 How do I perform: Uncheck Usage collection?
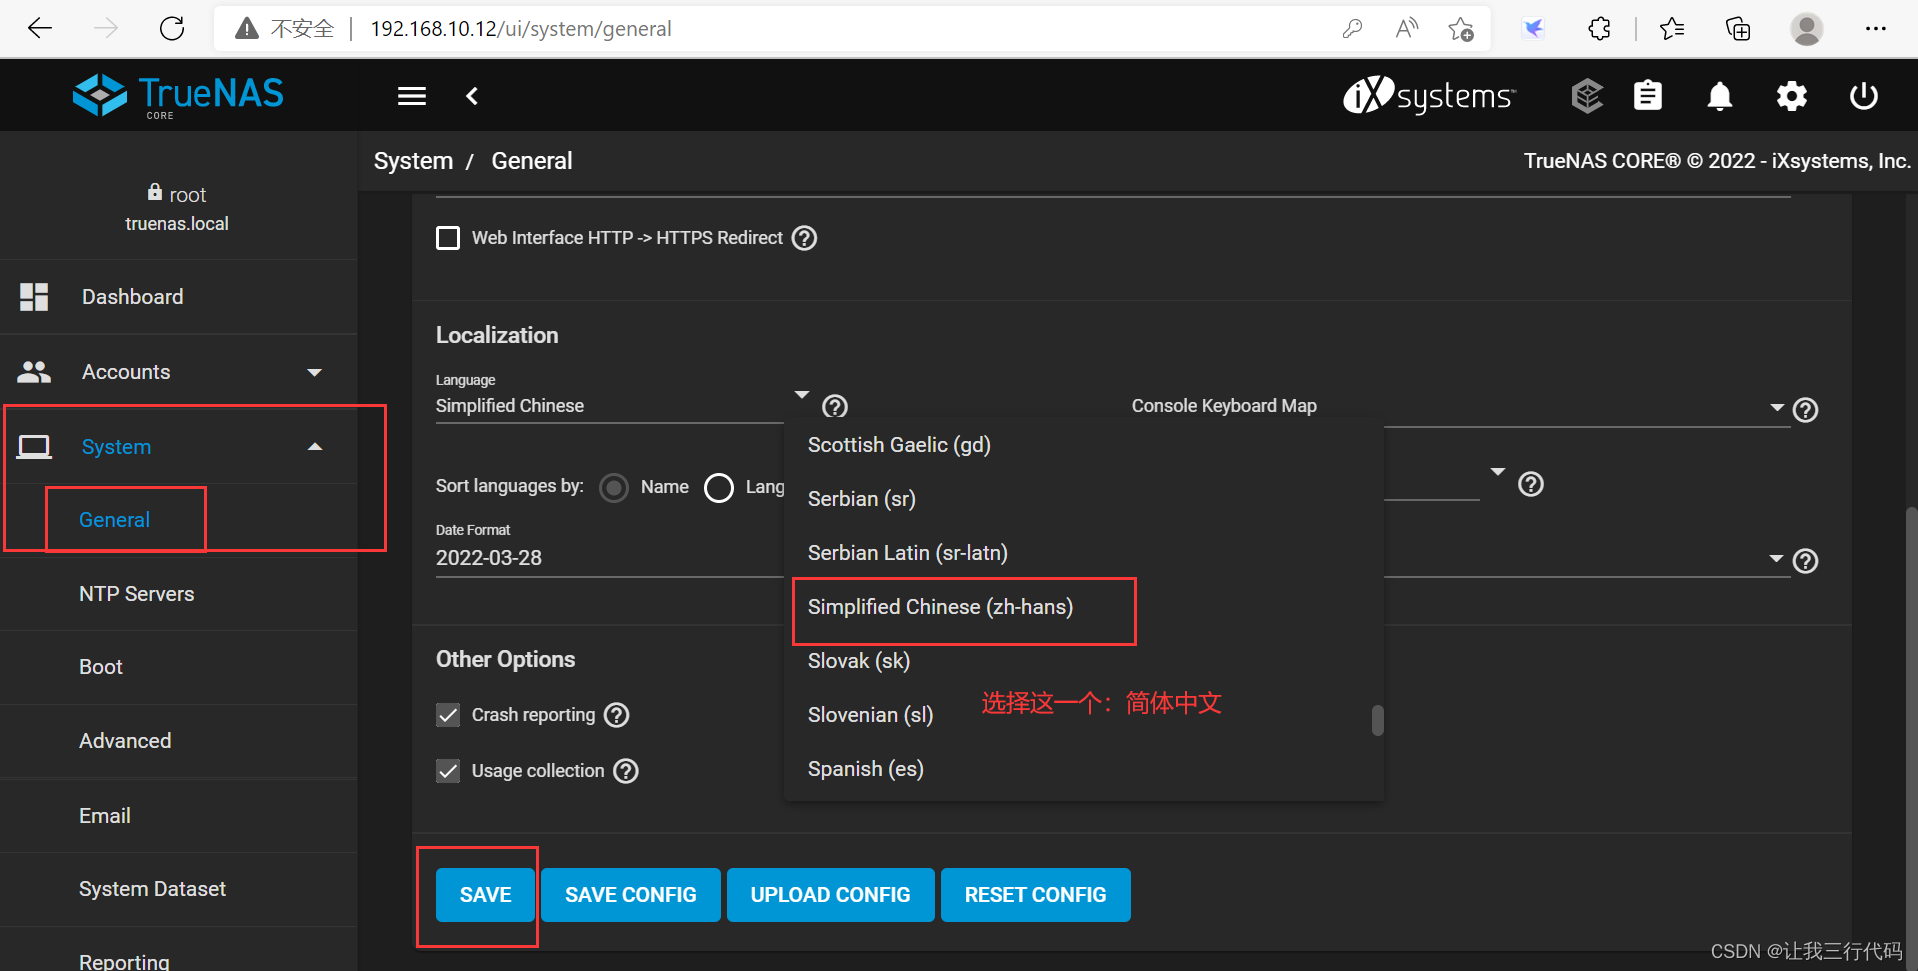[x=448, y=771]
